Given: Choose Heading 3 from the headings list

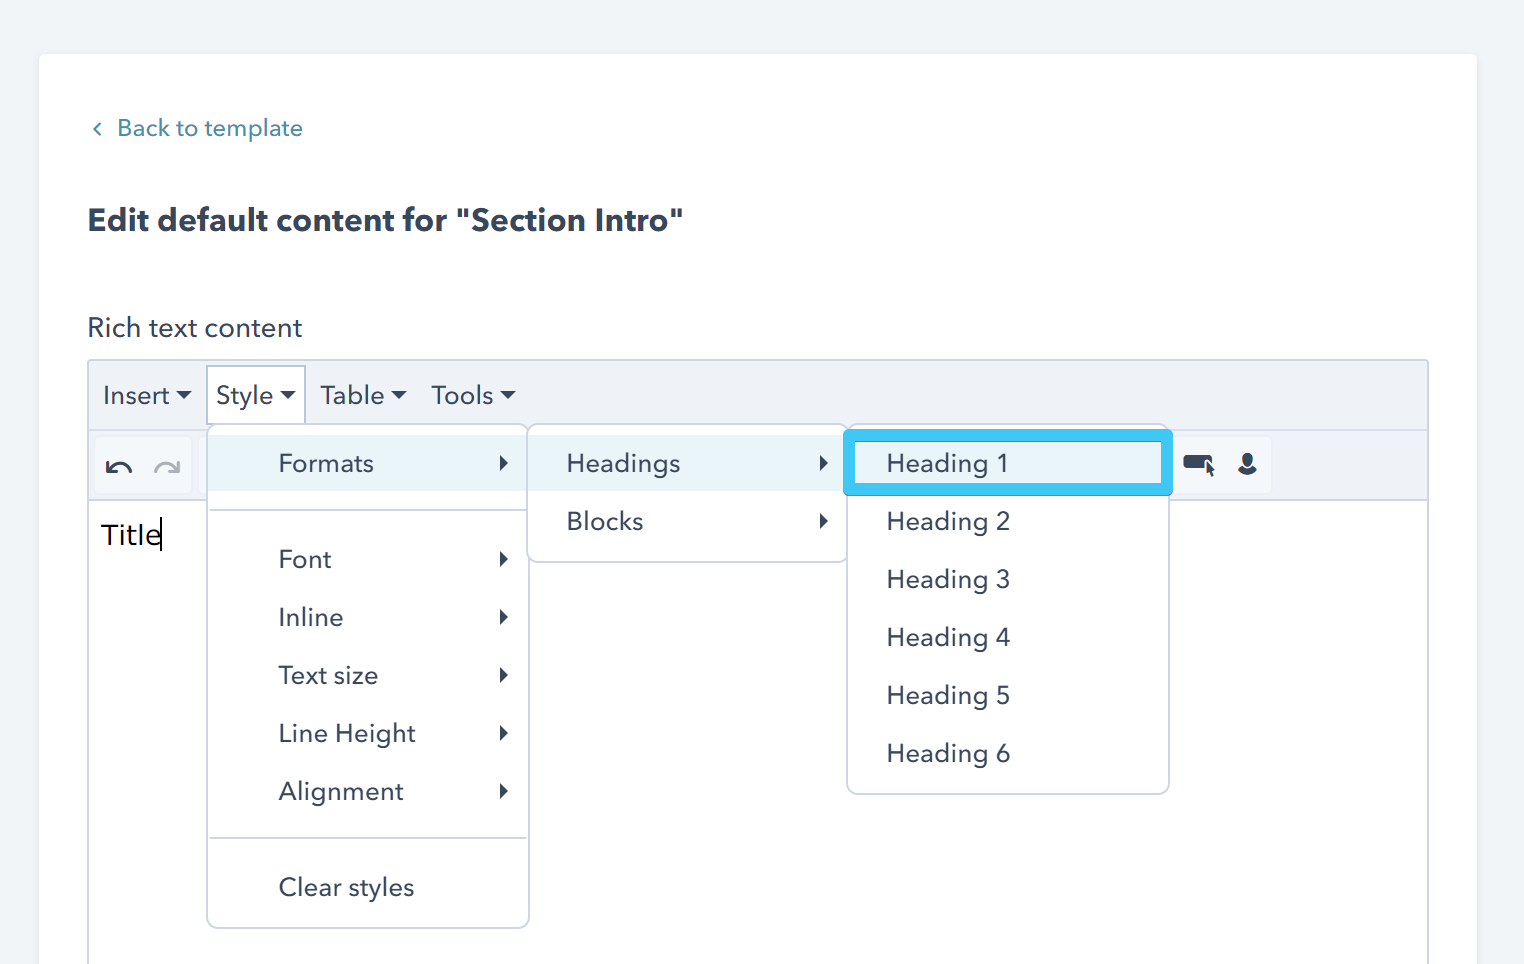Looking at the screenshot, I should (x=947, y=579).
